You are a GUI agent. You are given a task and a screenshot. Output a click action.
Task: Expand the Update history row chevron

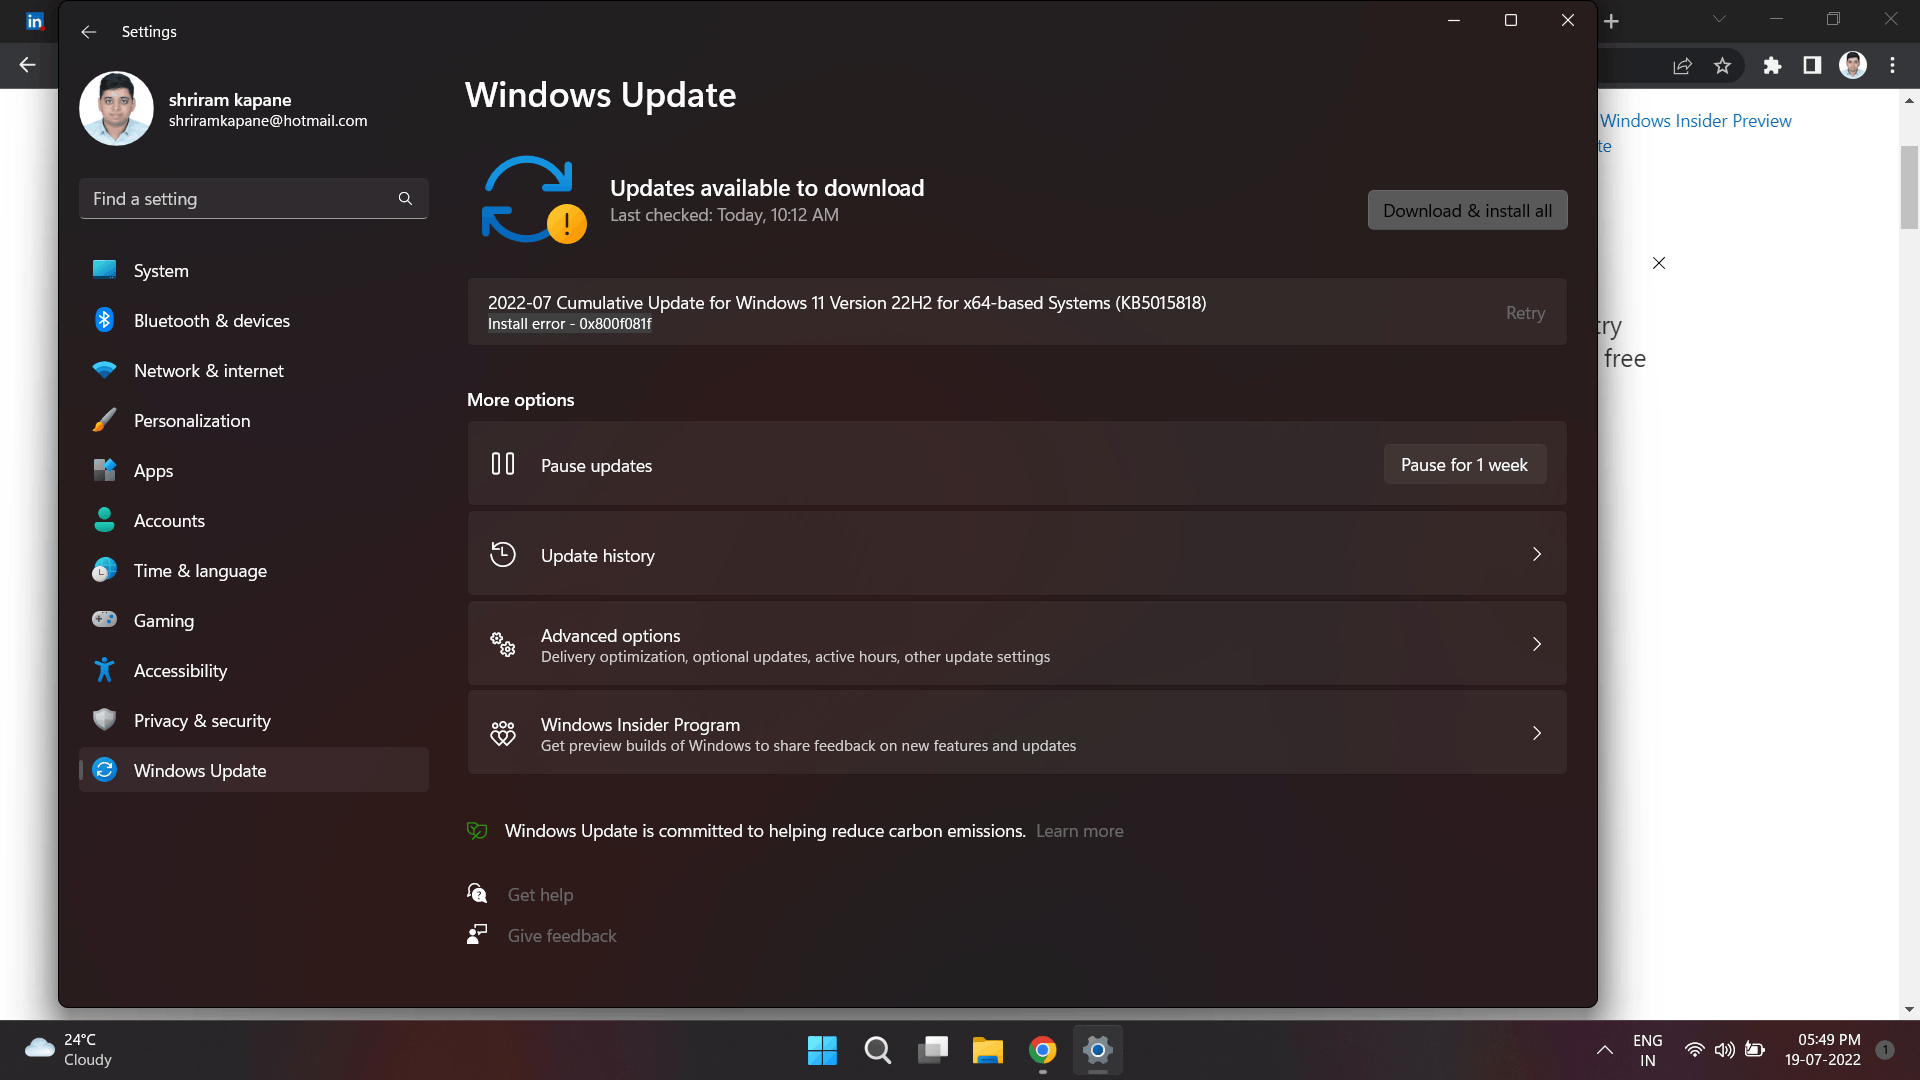tap(1537, 554)
